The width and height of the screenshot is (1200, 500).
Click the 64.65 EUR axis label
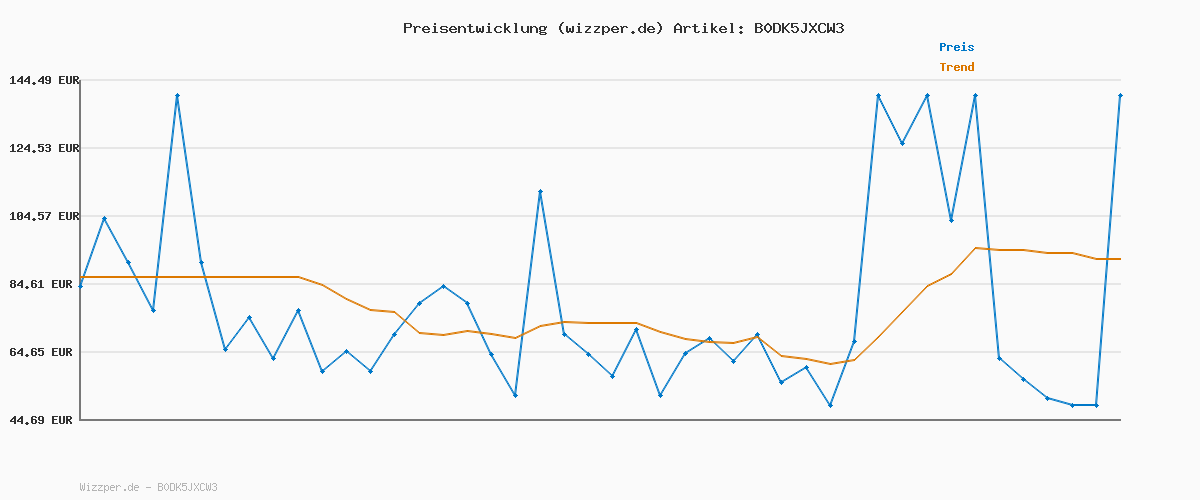tap(43, 352)
